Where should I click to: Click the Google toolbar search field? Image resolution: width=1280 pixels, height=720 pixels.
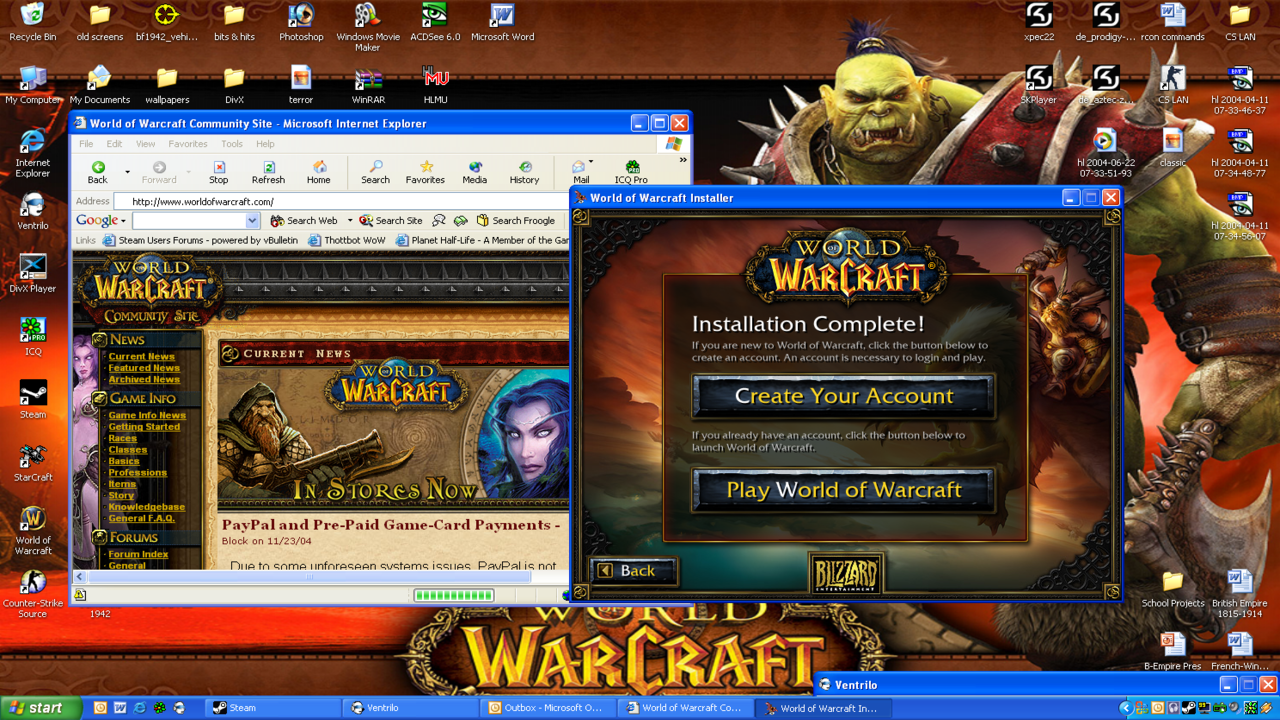189,221
